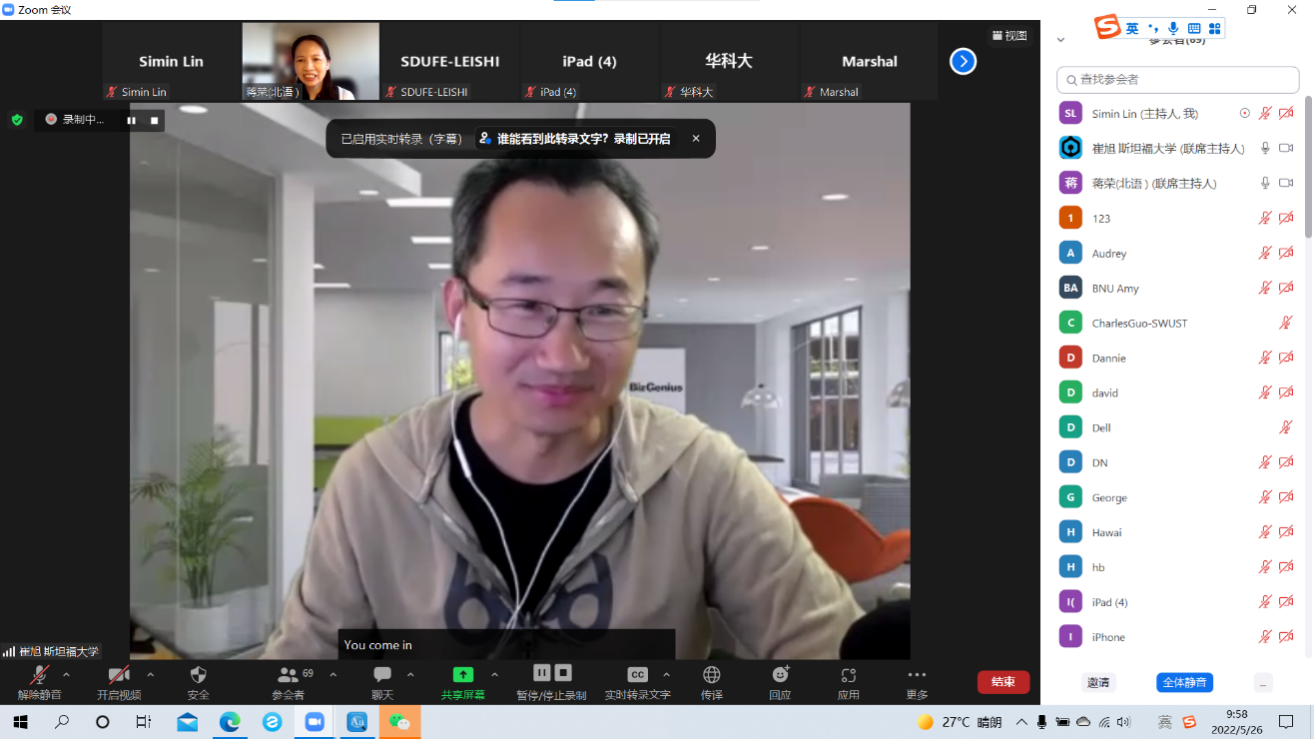Click the live transcript CC icon

coord(637,675)
